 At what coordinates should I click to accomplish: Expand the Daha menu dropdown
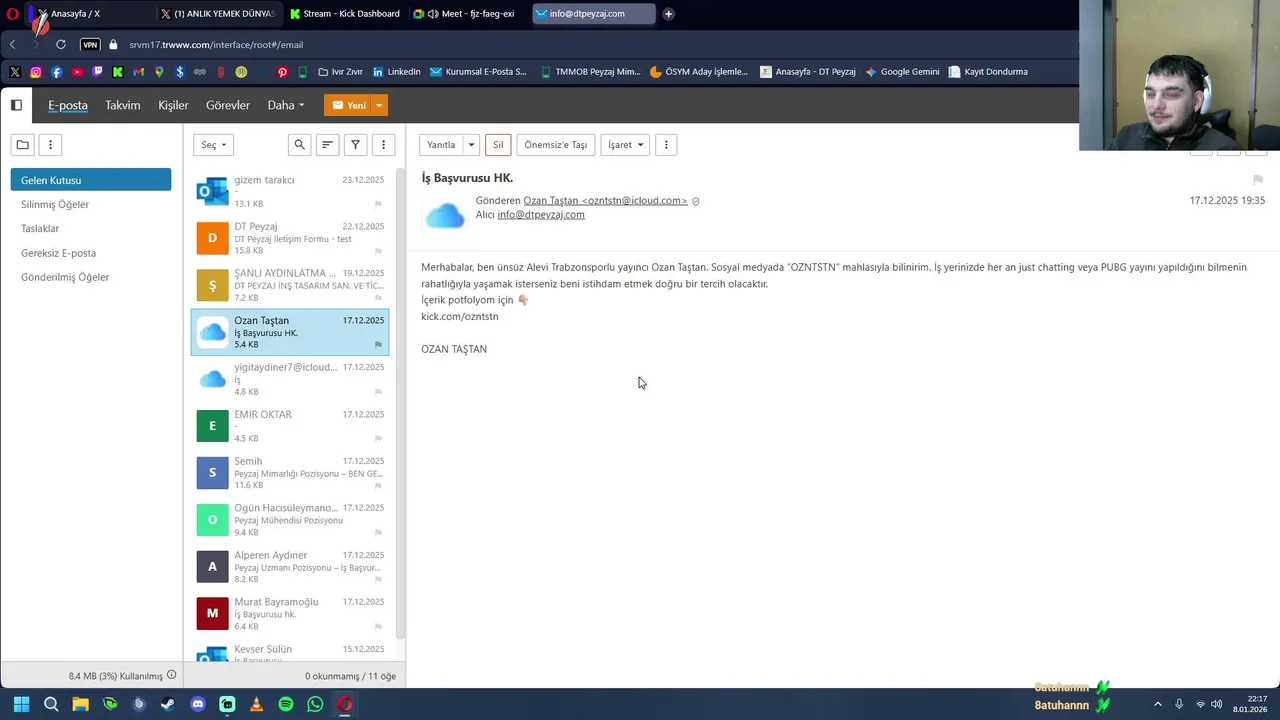(286, 105)
